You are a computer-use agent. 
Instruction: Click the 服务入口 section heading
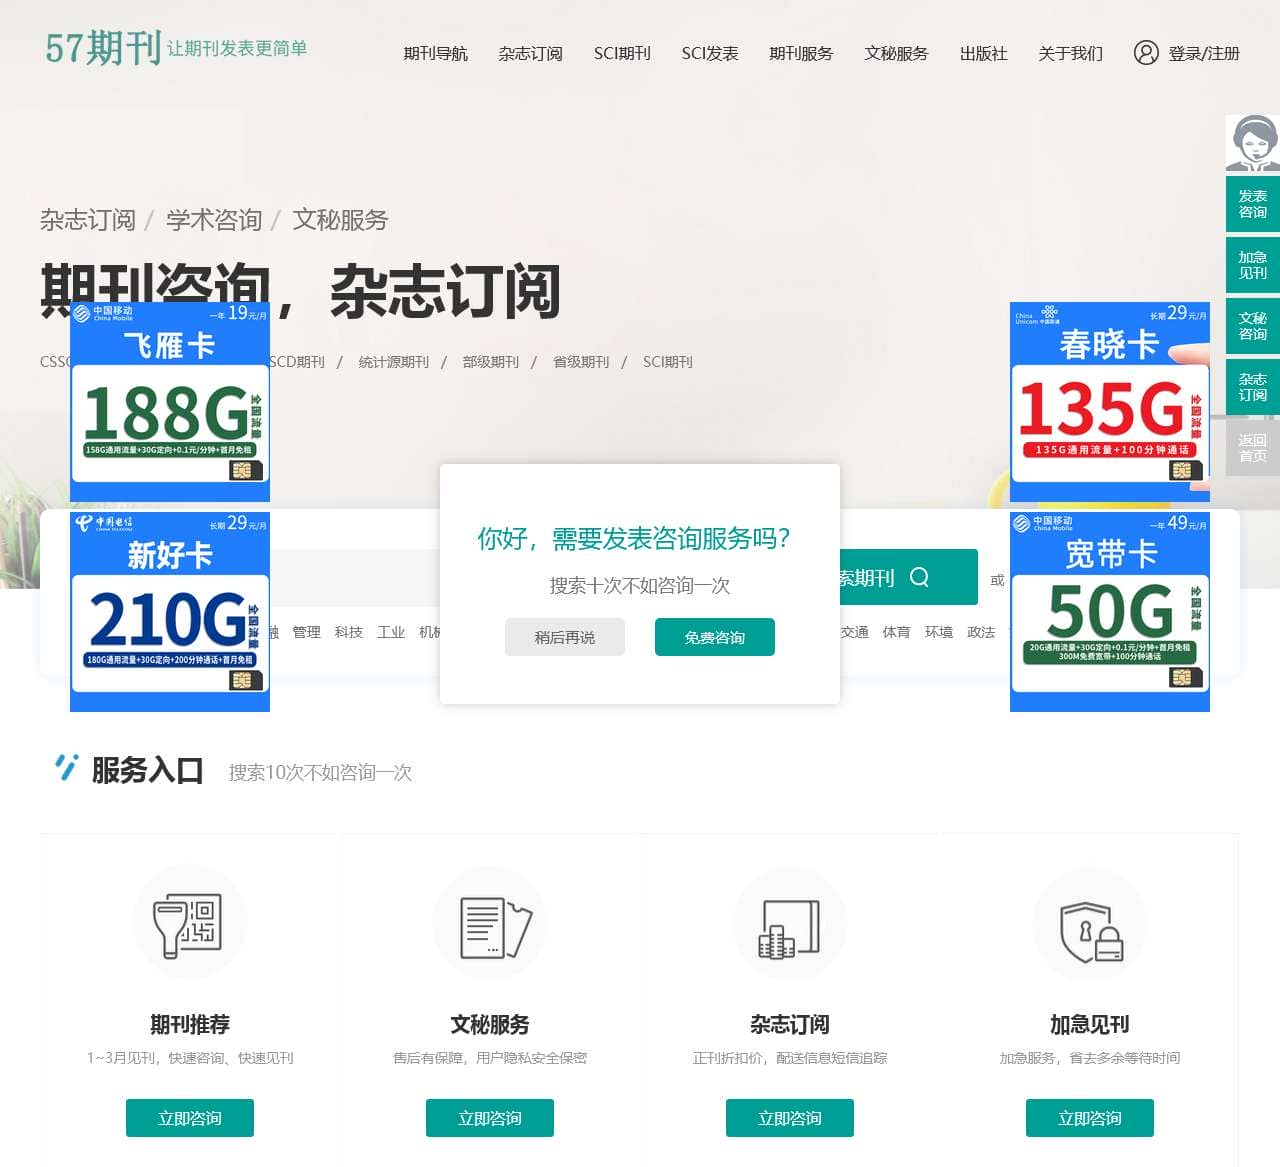point(148,770)
